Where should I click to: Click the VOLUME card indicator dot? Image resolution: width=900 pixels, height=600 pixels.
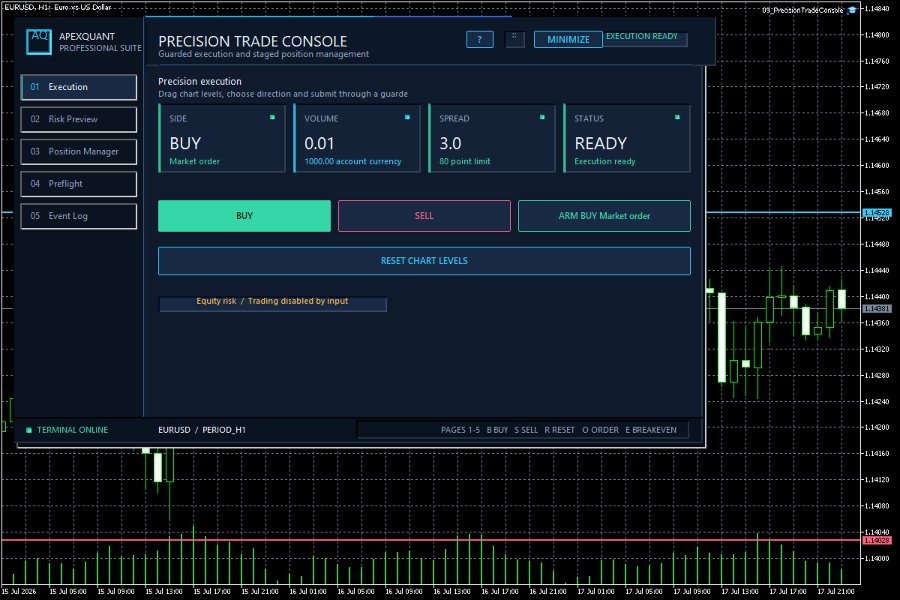pyautogui.click(x=407, y=117)
